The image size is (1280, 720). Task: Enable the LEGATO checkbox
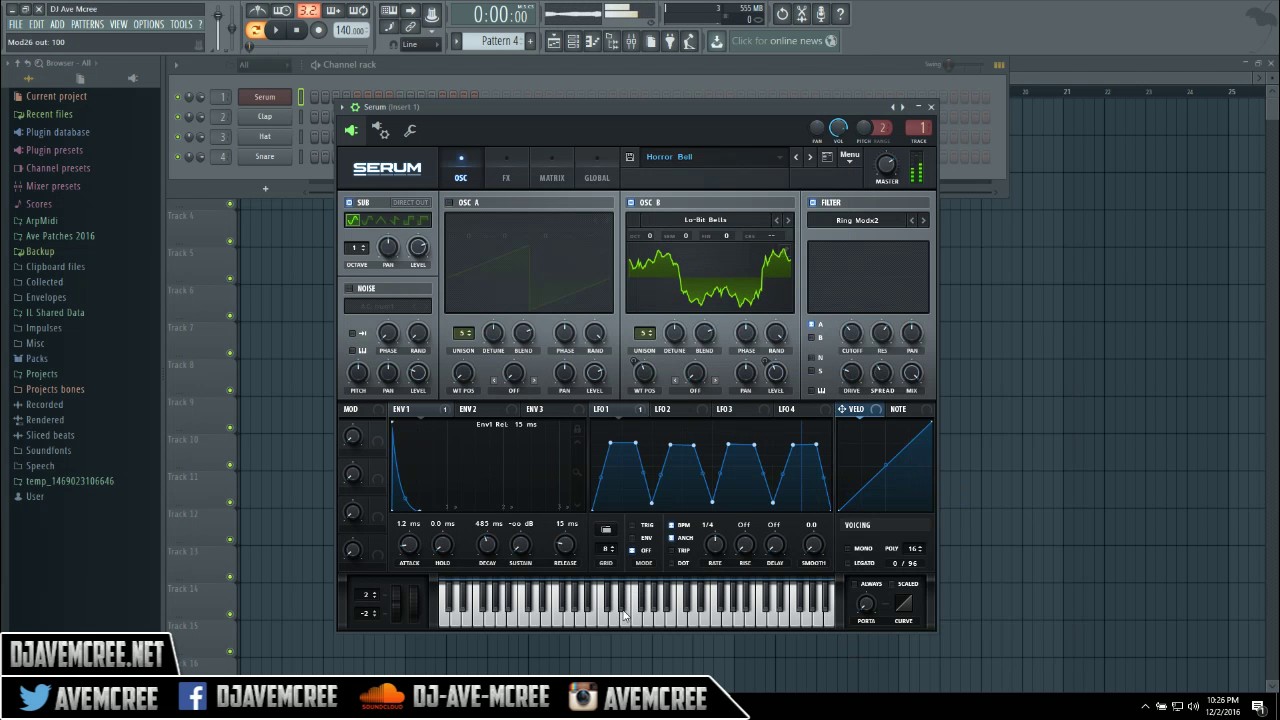pos(848,563)
